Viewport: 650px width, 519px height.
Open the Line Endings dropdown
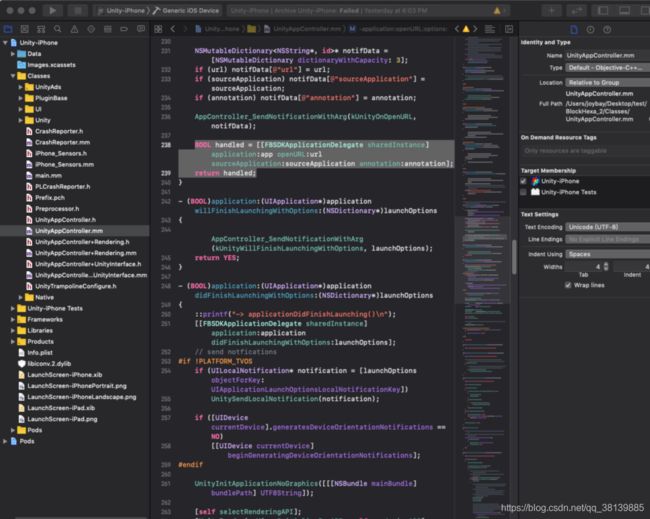608,240
